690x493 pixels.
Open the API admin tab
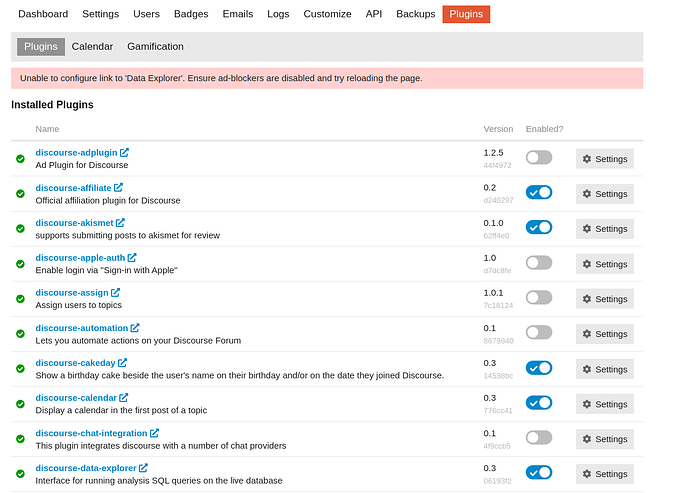[374, 14]
